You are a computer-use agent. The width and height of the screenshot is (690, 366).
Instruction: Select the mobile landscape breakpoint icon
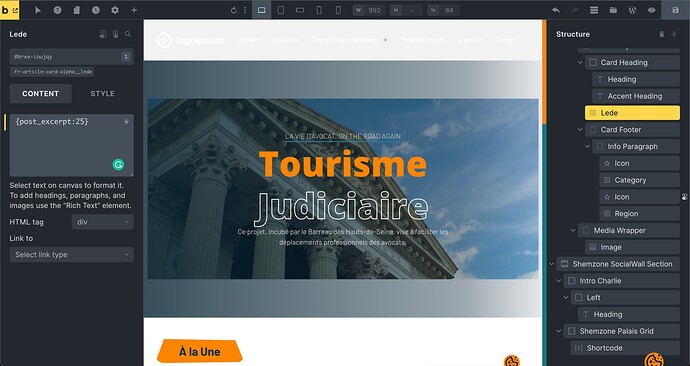click(x=300, y=10)
